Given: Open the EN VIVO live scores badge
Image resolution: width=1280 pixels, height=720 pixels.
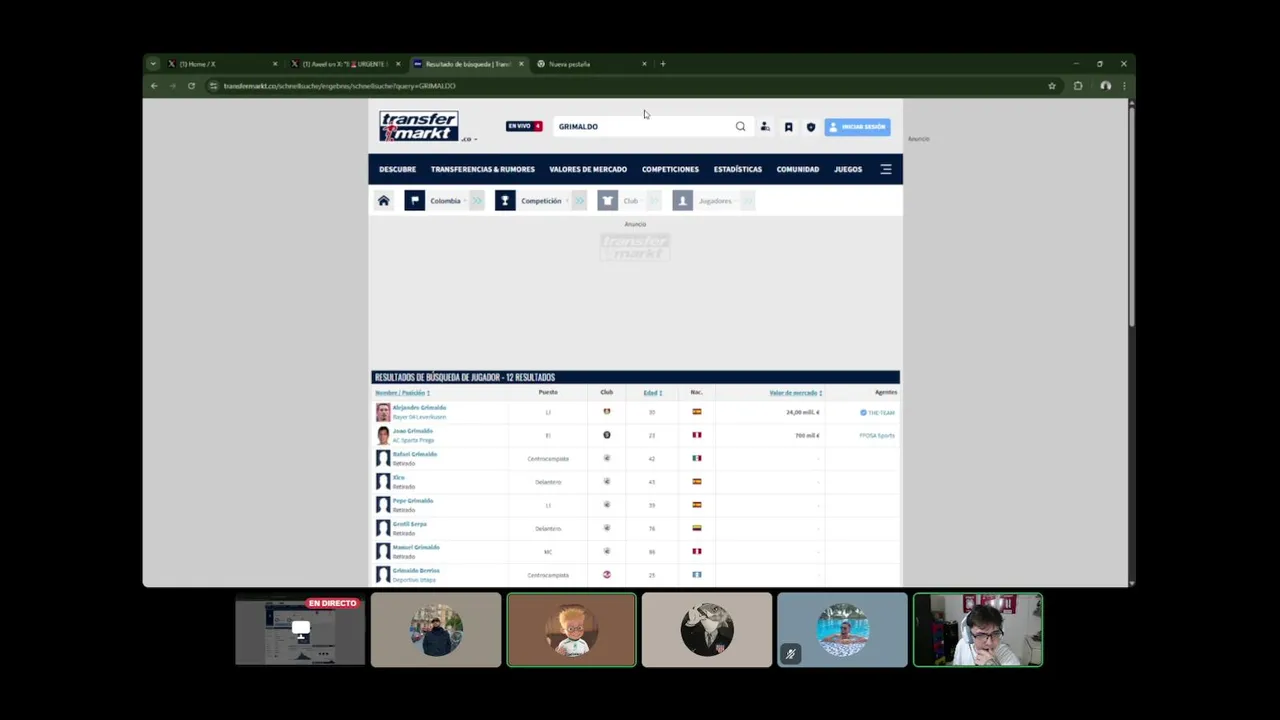Looking at the screenshot, I should (524, 126).
